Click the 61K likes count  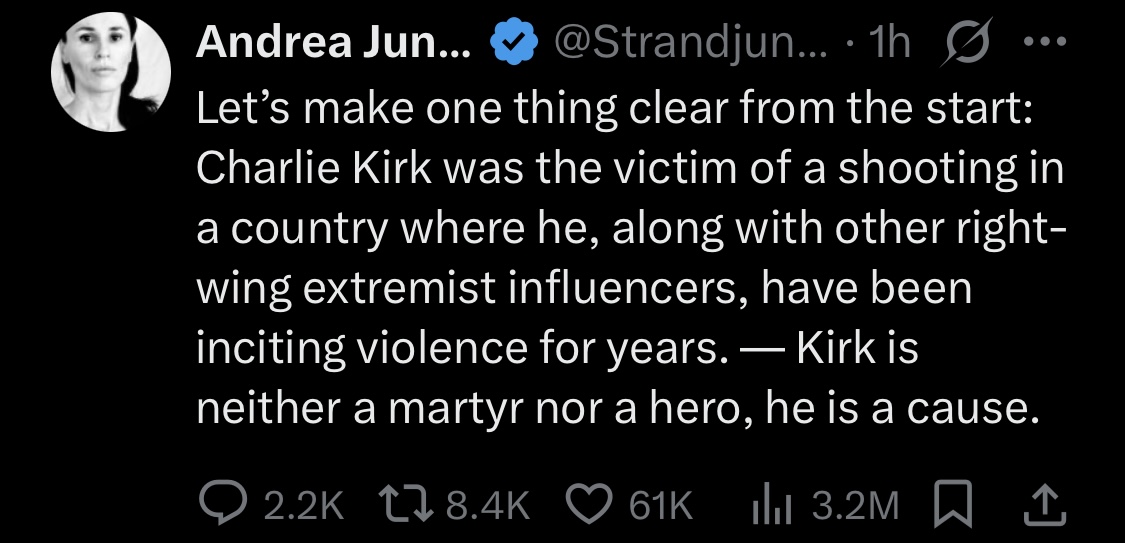660,505
